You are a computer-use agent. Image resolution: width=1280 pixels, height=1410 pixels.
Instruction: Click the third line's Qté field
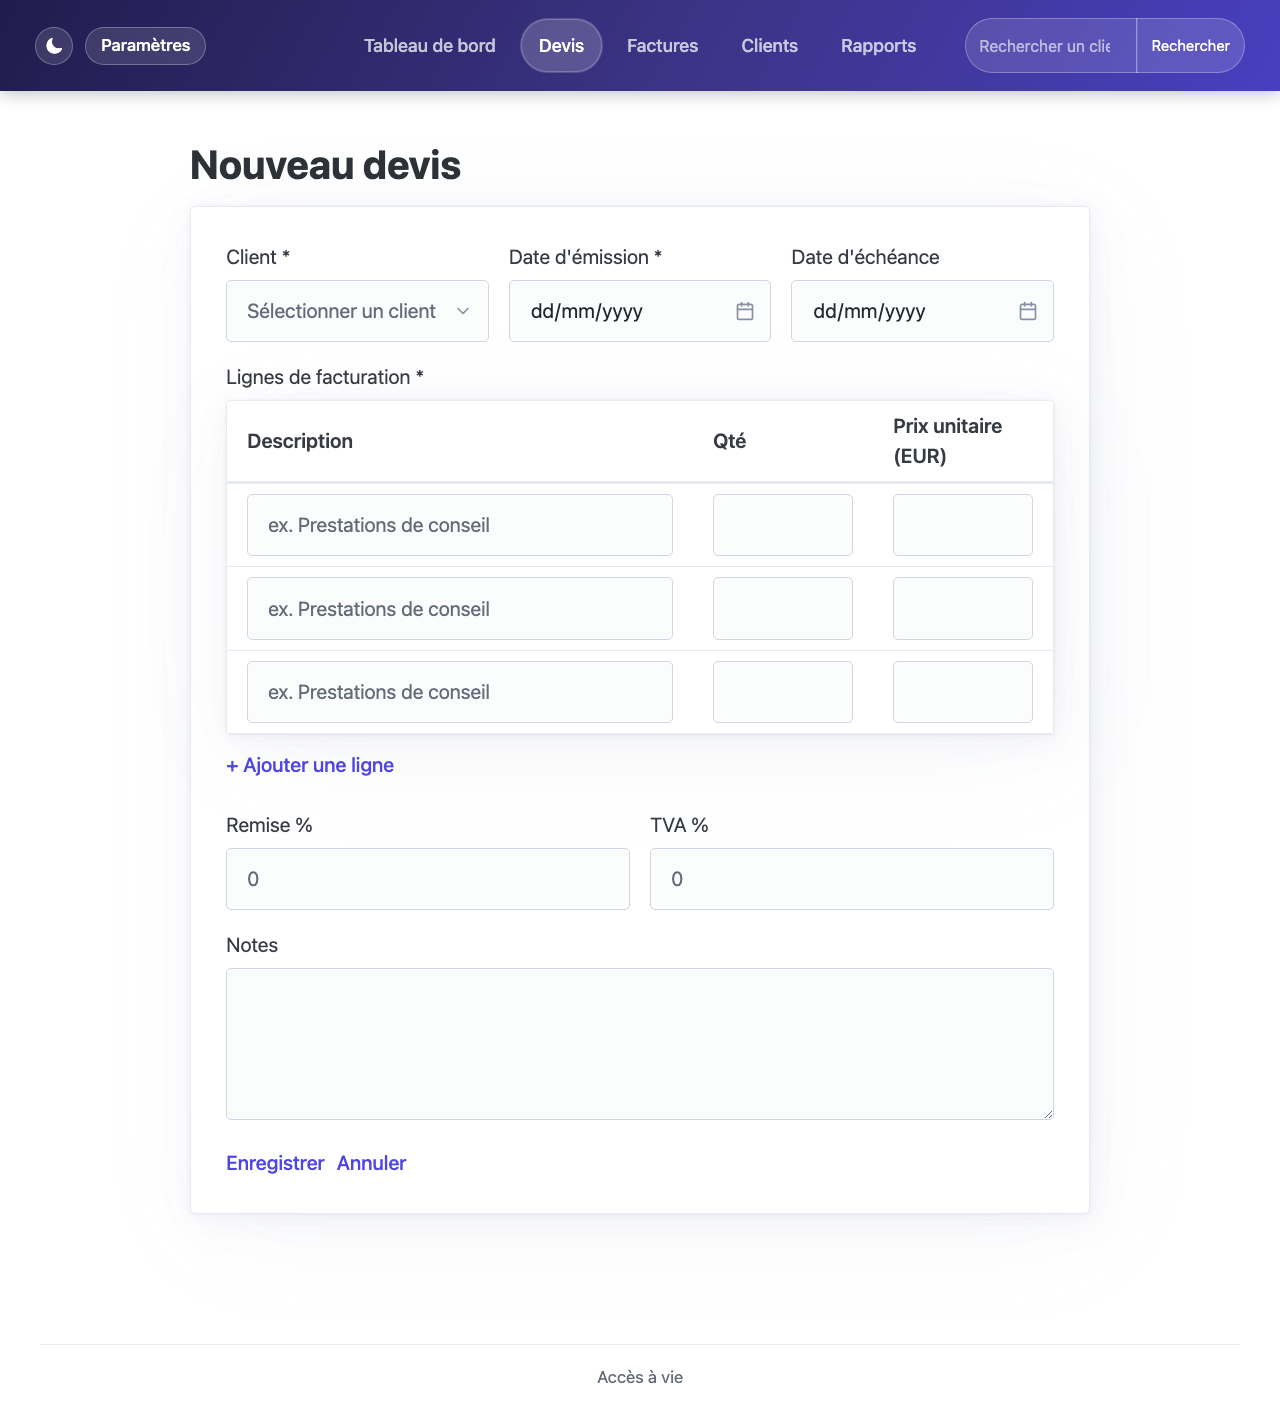783,692
